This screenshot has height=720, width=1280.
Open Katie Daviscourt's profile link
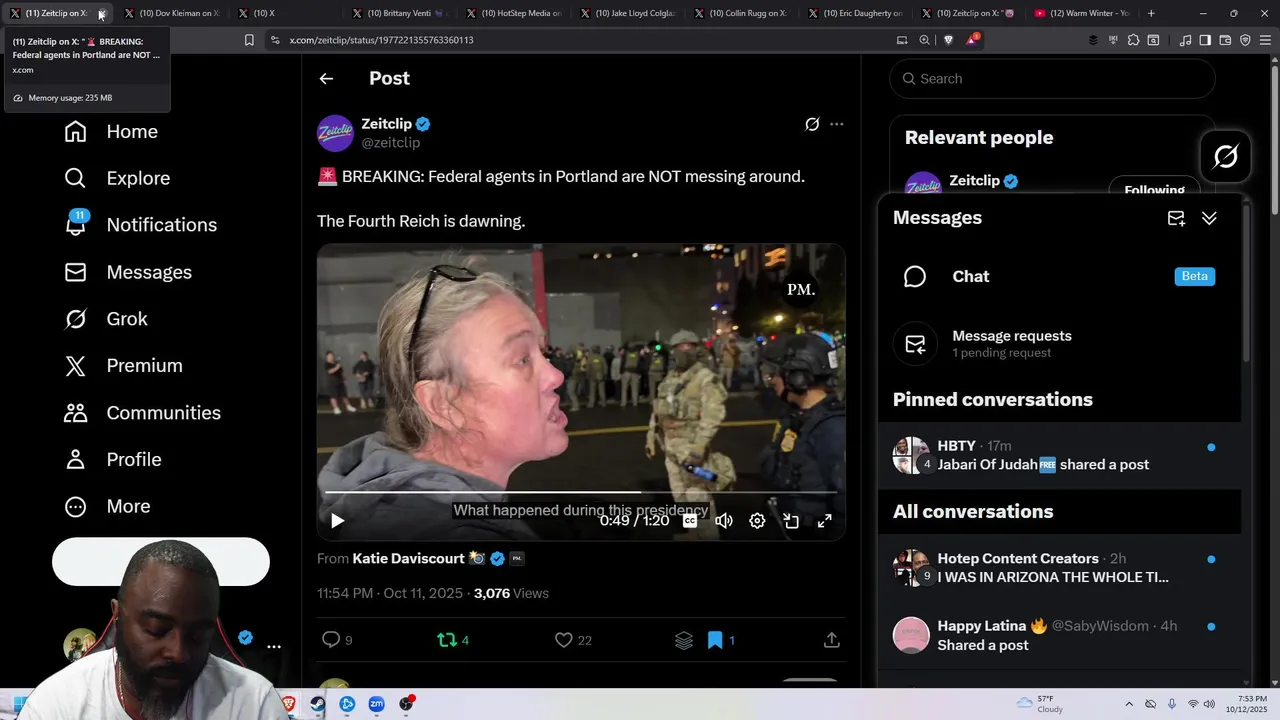[x=408, y=558]
